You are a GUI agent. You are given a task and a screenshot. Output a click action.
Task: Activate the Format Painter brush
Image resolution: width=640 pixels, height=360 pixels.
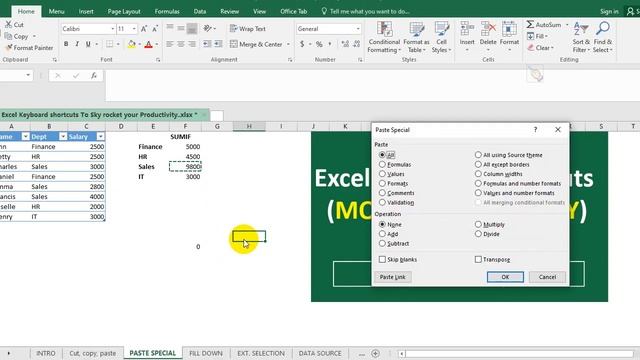pos(8,48)
